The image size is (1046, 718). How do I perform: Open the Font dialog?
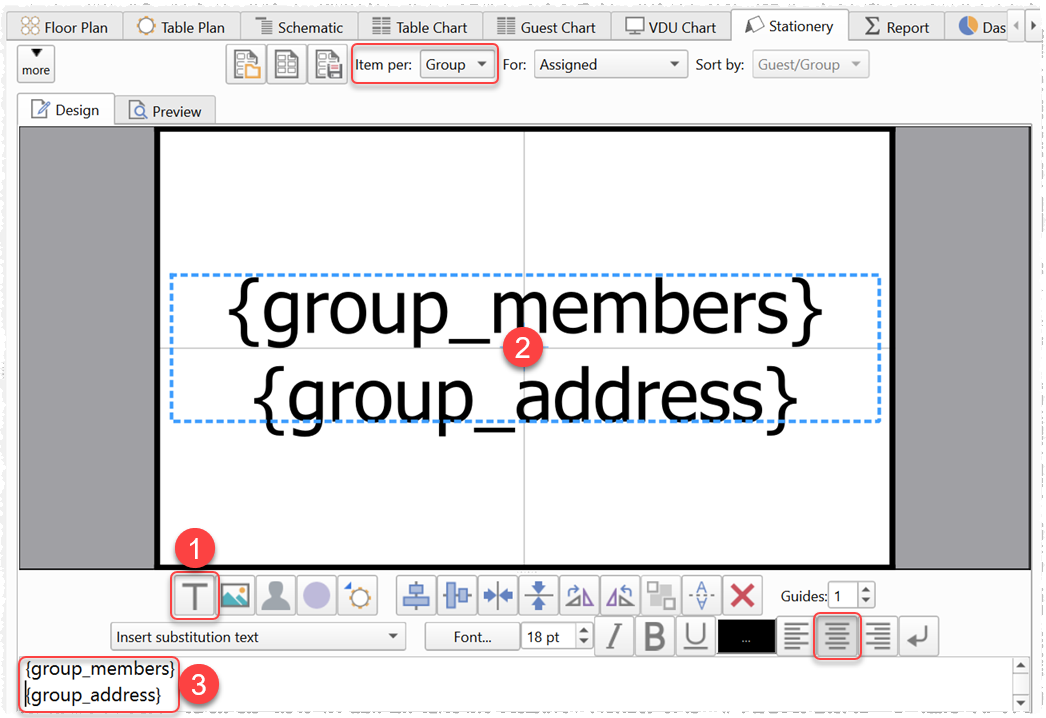tap(471, 636)
